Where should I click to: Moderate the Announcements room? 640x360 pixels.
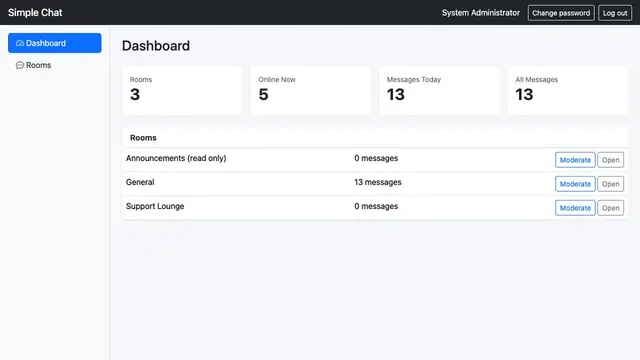pyautogui.click(x=575, y=160)
